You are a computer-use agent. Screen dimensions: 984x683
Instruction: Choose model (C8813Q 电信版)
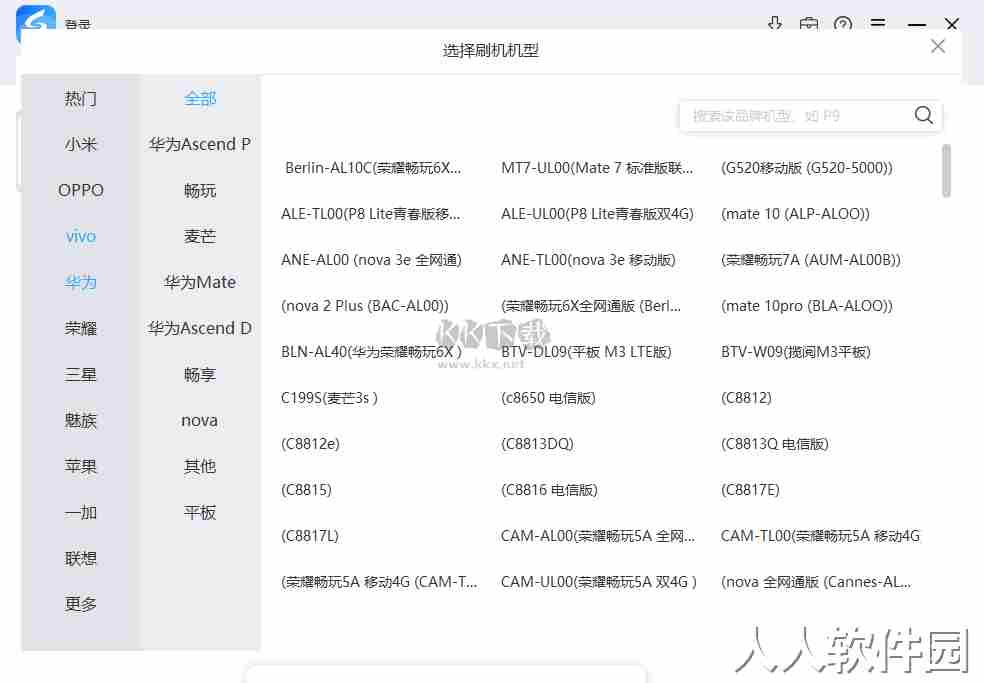click(x=774, y=444)
